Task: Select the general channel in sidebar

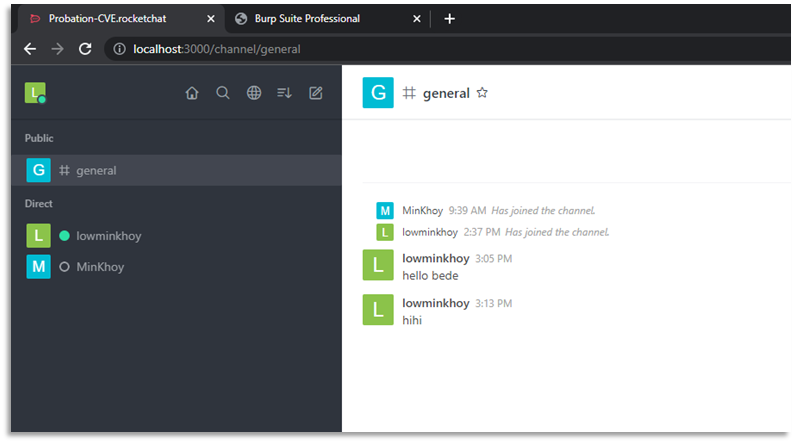Action: click(176, 170)
